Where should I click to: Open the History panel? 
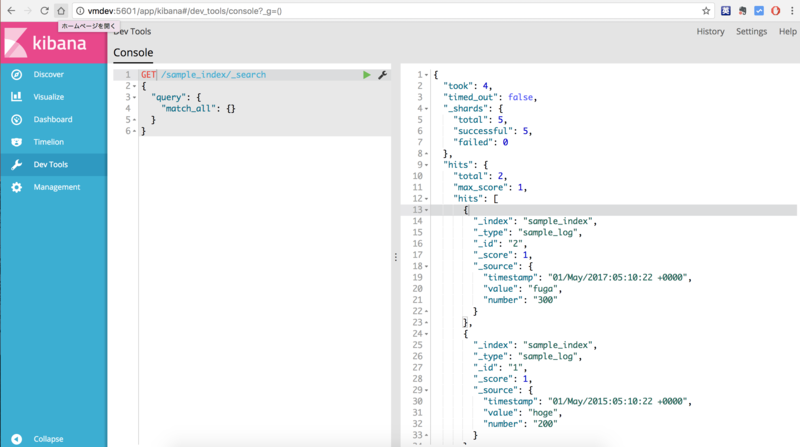click(710, 32)
